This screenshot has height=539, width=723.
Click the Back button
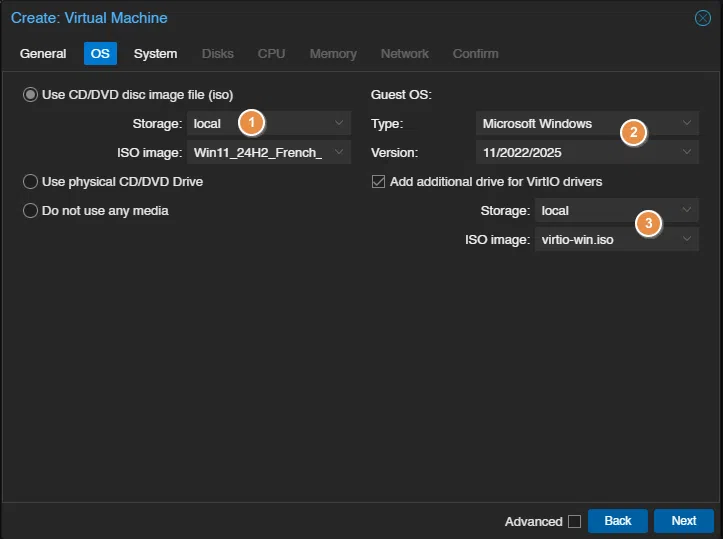pos(618,521)
